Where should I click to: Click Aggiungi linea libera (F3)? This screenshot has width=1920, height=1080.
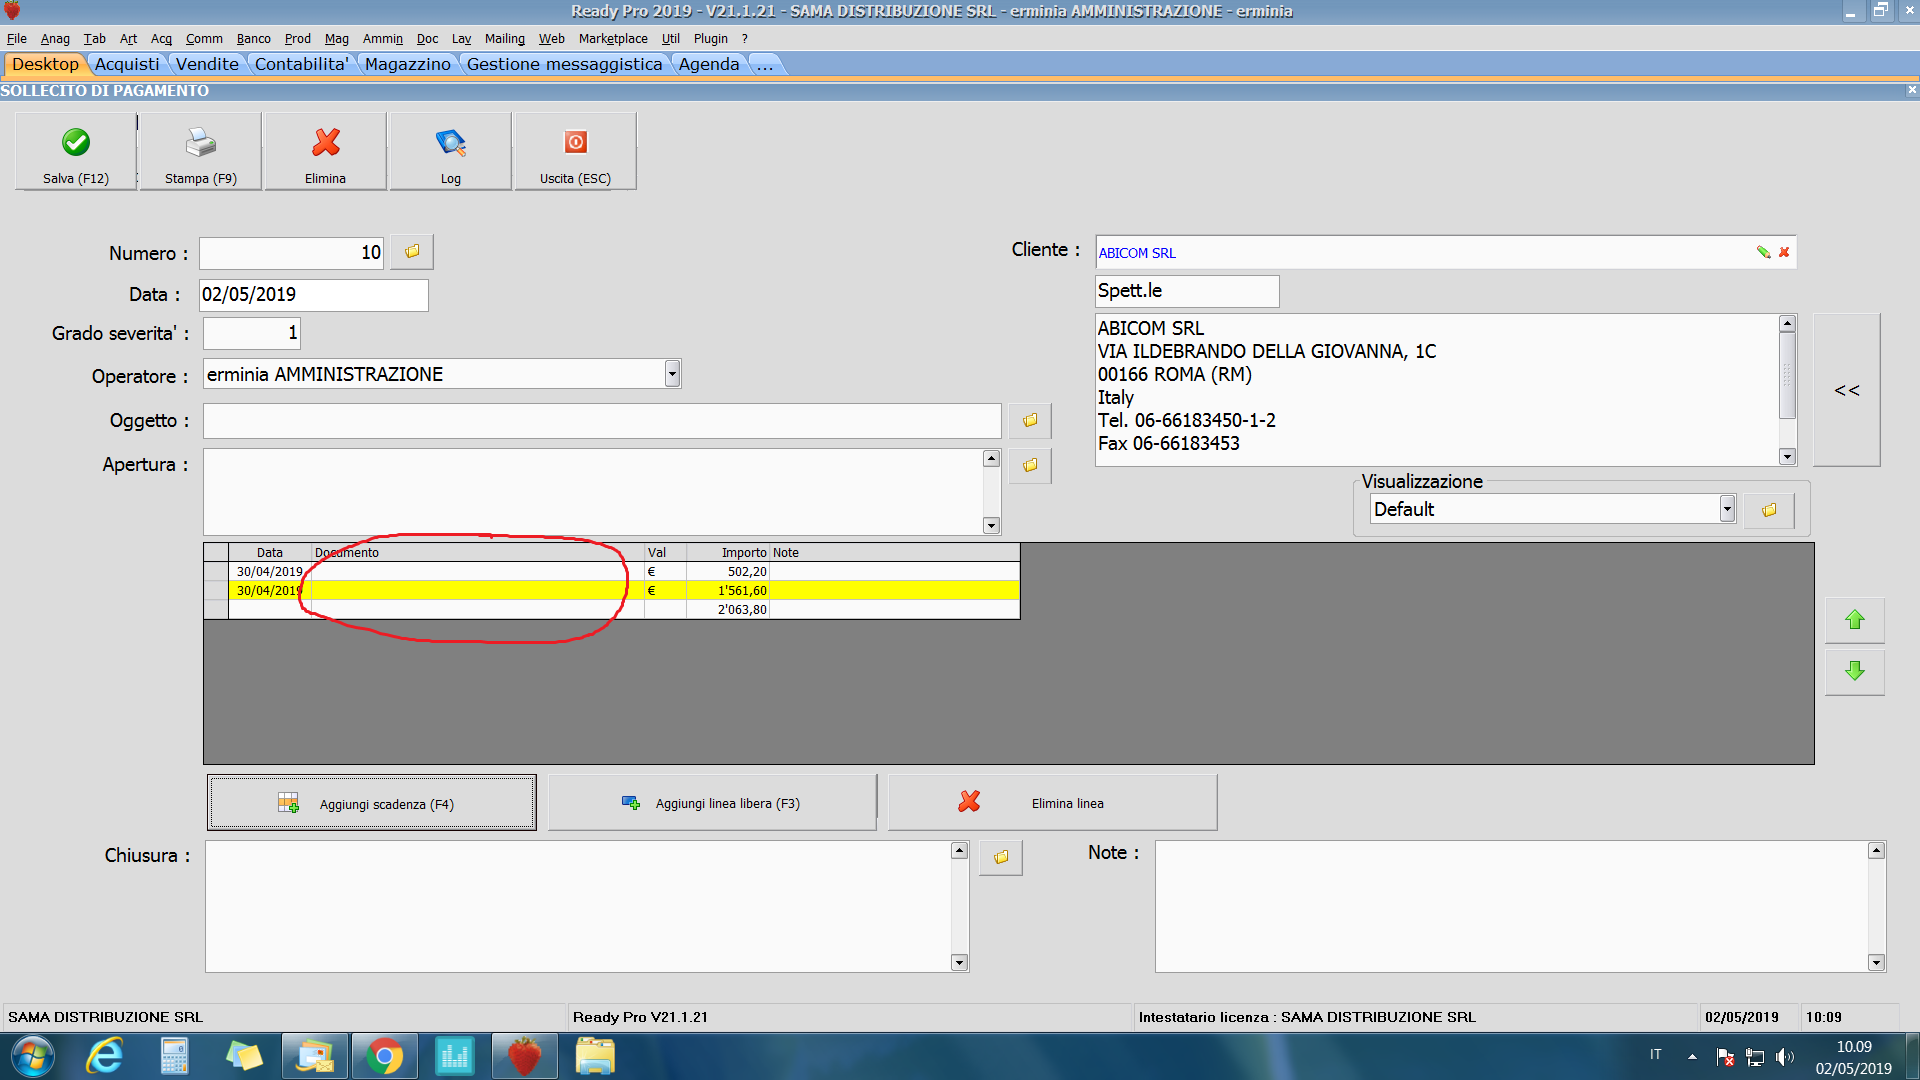(x=712, y=803)
